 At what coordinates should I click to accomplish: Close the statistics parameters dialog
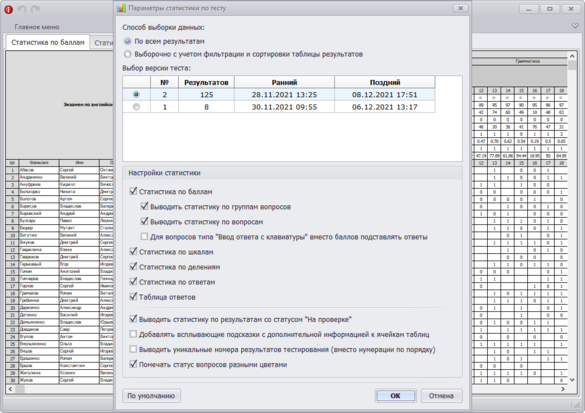[x=460, y=8]
